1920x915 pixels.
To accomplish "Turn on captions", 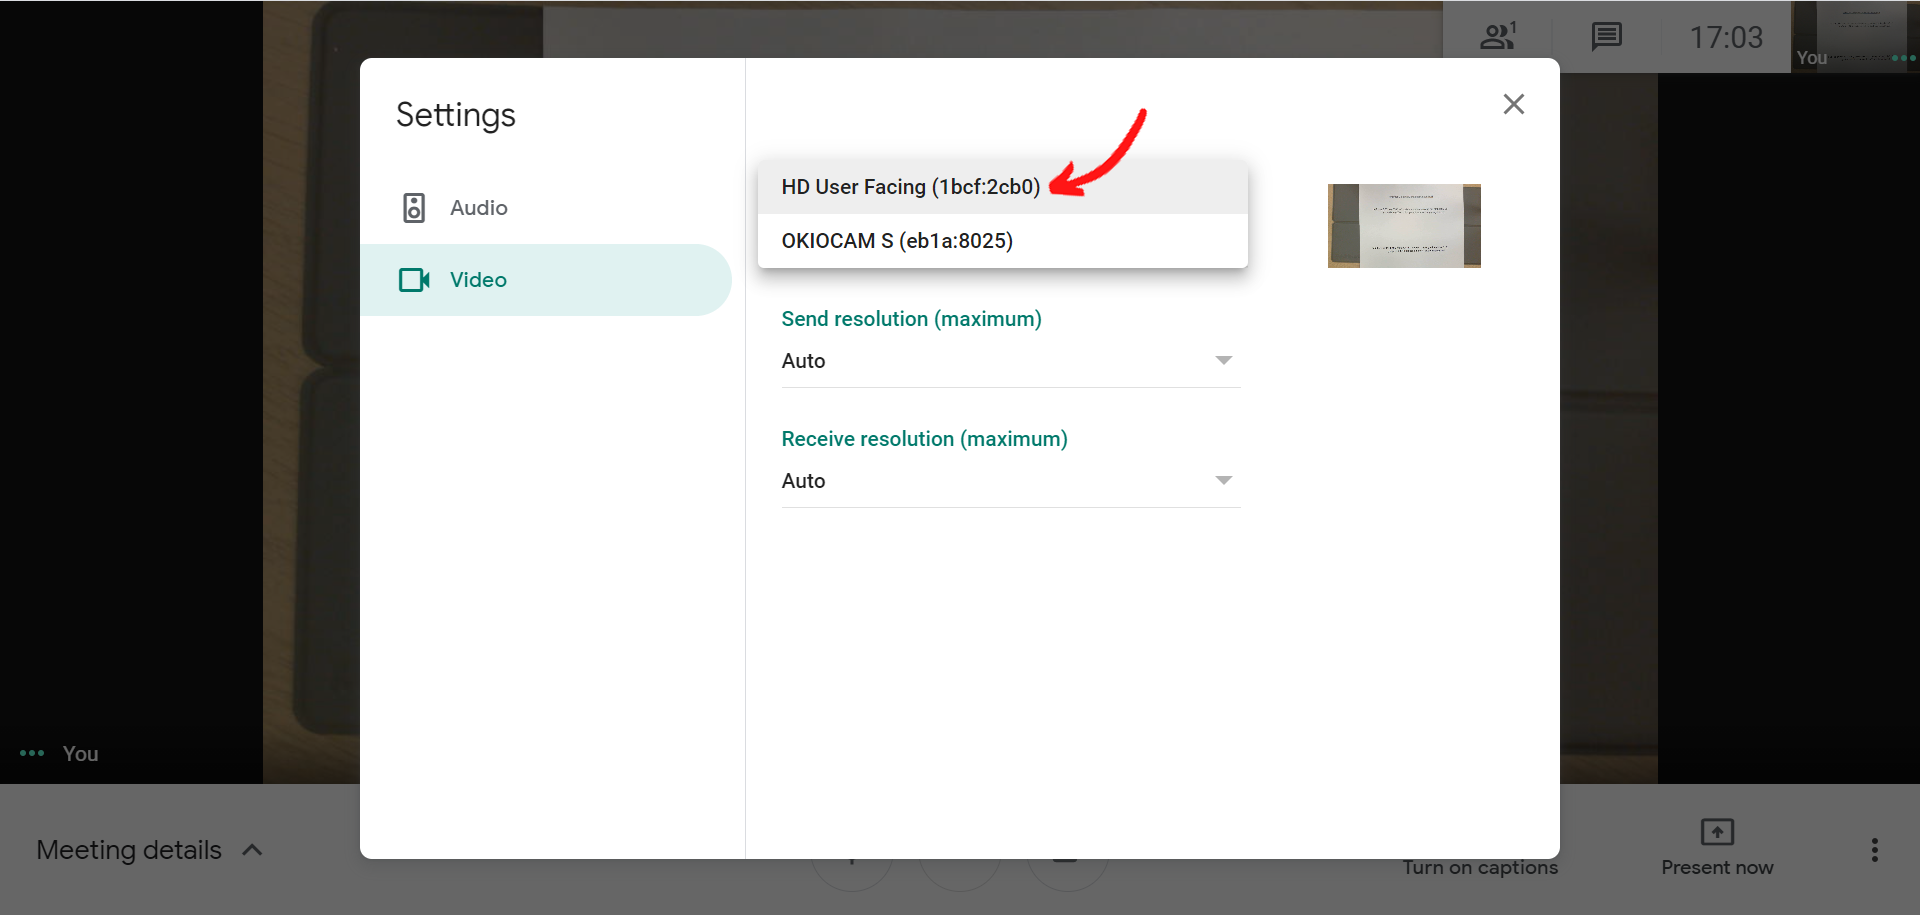I will (1479, 867).
